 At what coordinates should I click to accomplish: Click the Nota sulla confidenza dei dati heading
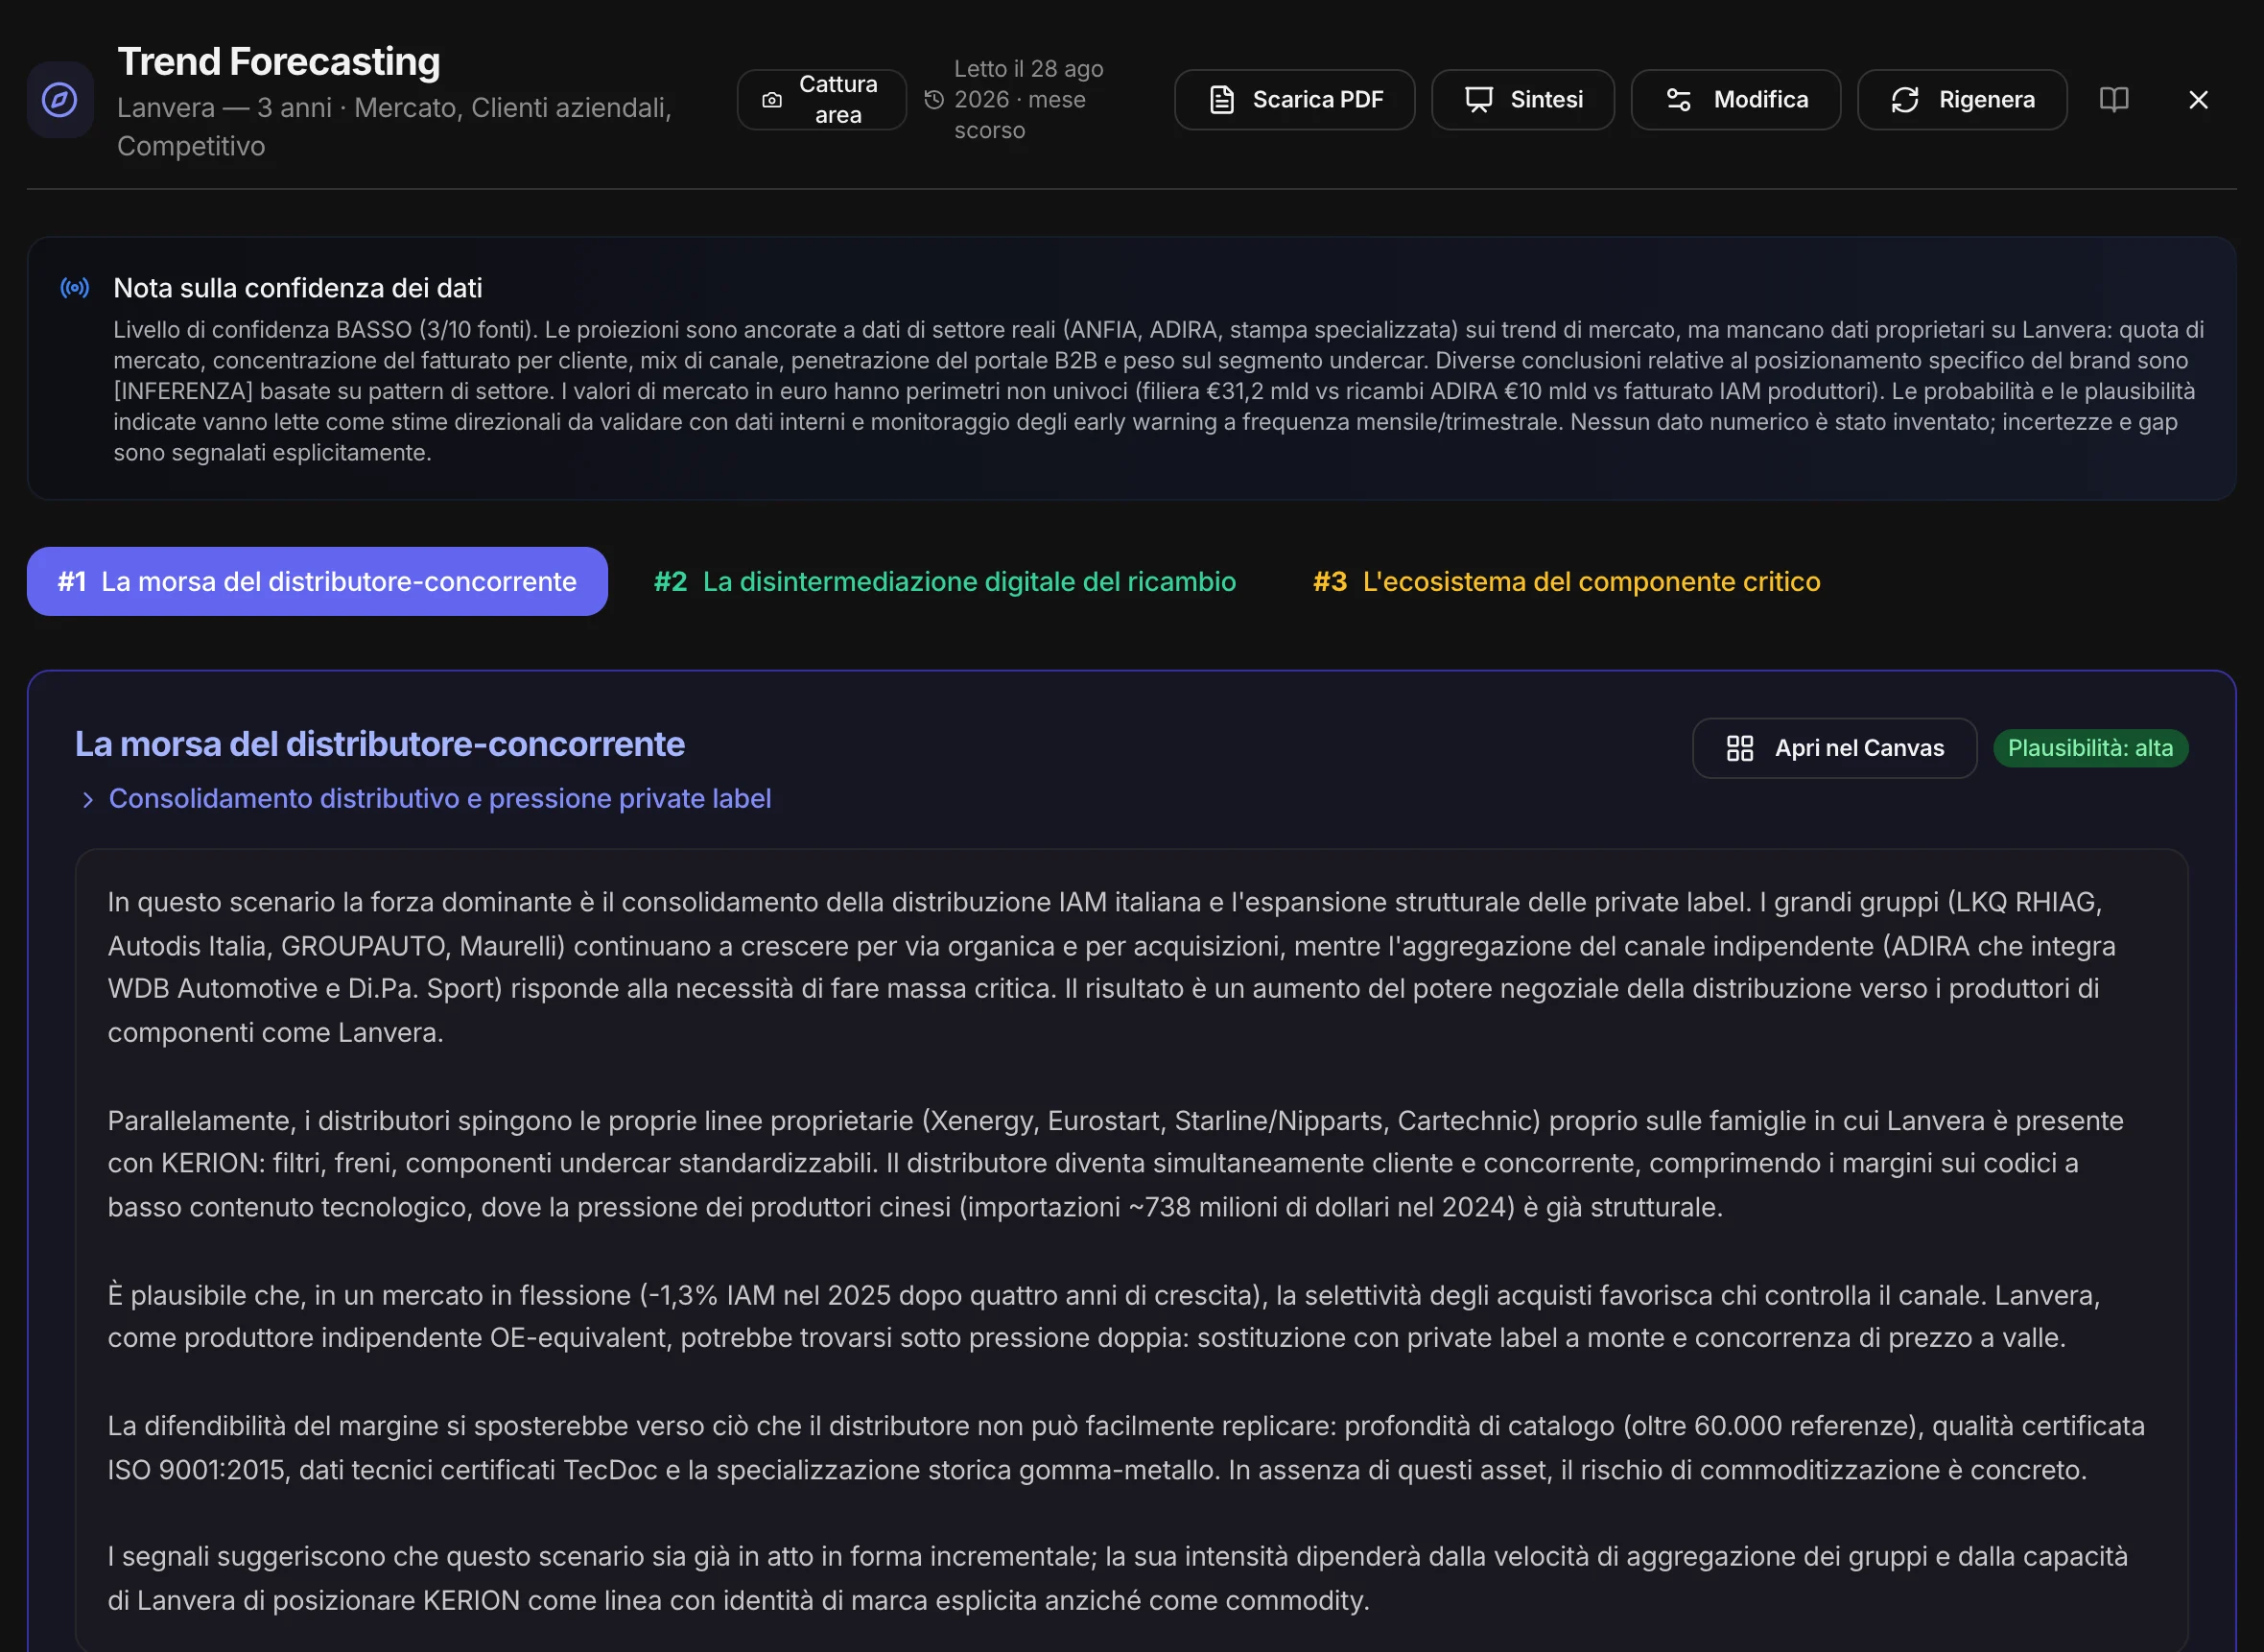pos(298,288)
